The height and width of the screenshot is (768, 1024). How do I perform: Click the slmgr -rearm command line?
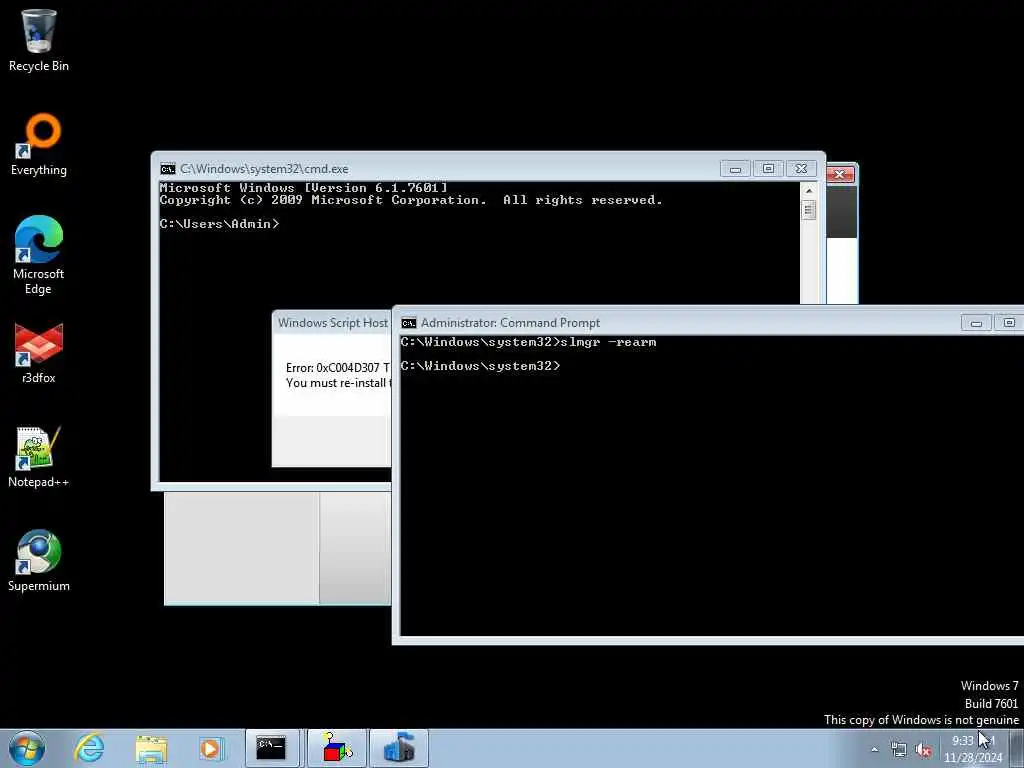528,342
